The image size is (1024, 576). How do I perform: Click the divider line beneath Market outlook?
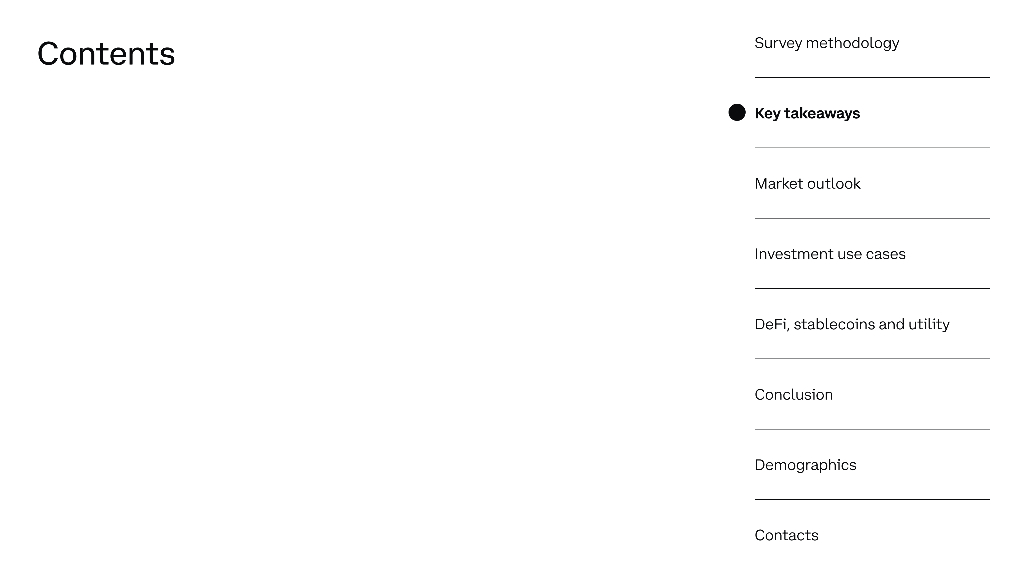click(x=872, y=218)
